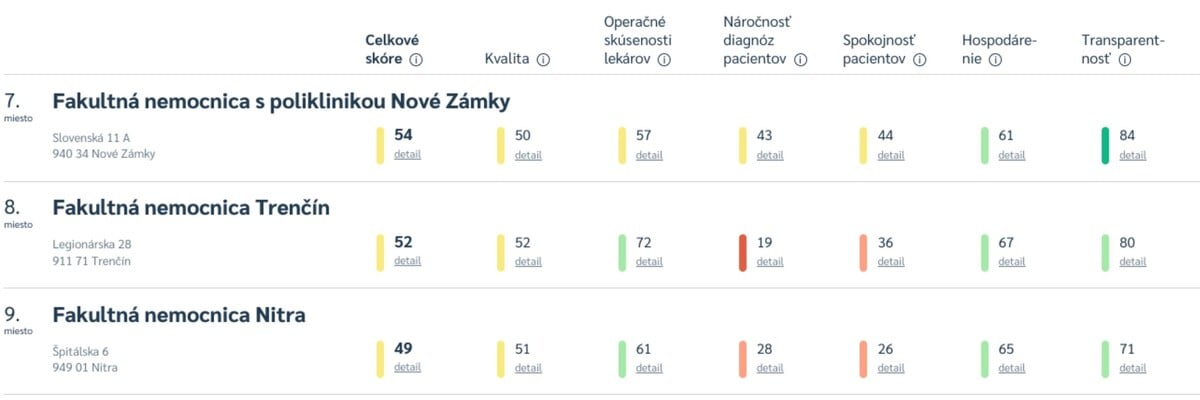Viewport: 1200px width, 400px height.
Task: Click info icon beside Kvalita header
Action: (543, 60)
